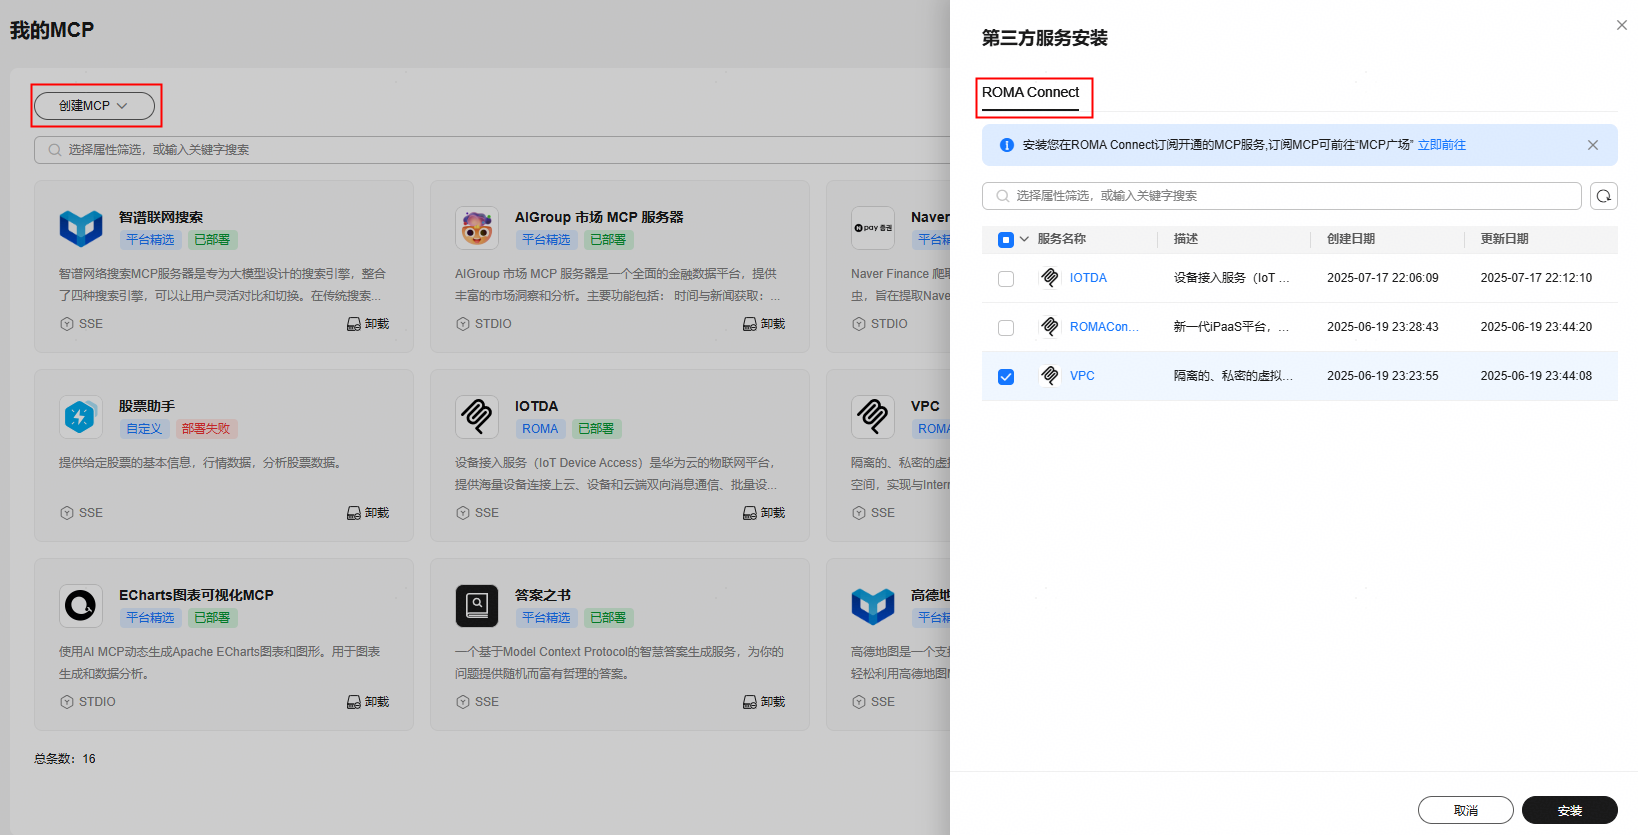Click the ECharts图表可视化MCP card icon
The height and width of the screenshot is (835, 1638).
coord(81,606)
